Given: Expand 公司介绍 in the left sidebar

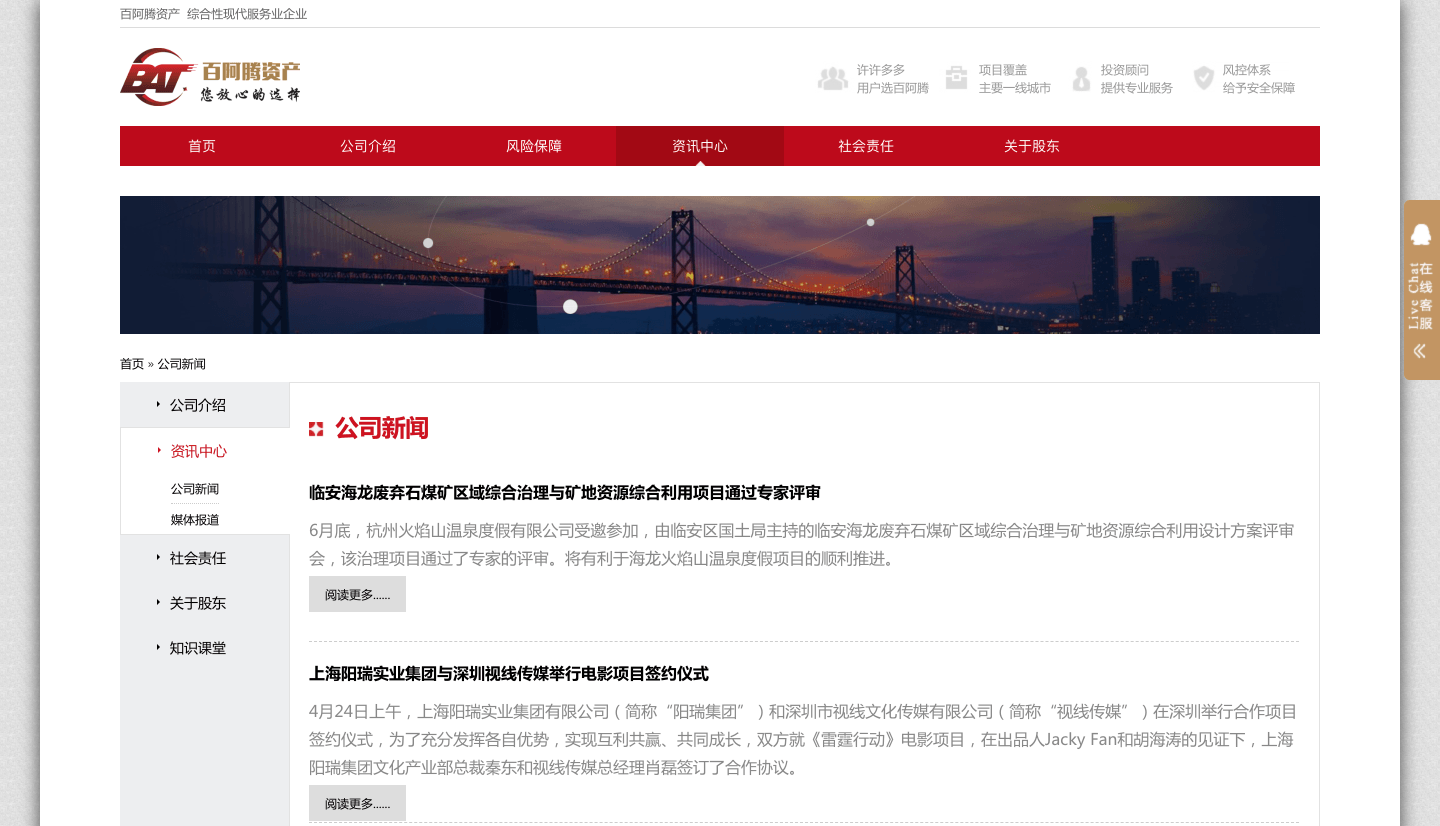Looking at the screenshot, I should point(198,405).
